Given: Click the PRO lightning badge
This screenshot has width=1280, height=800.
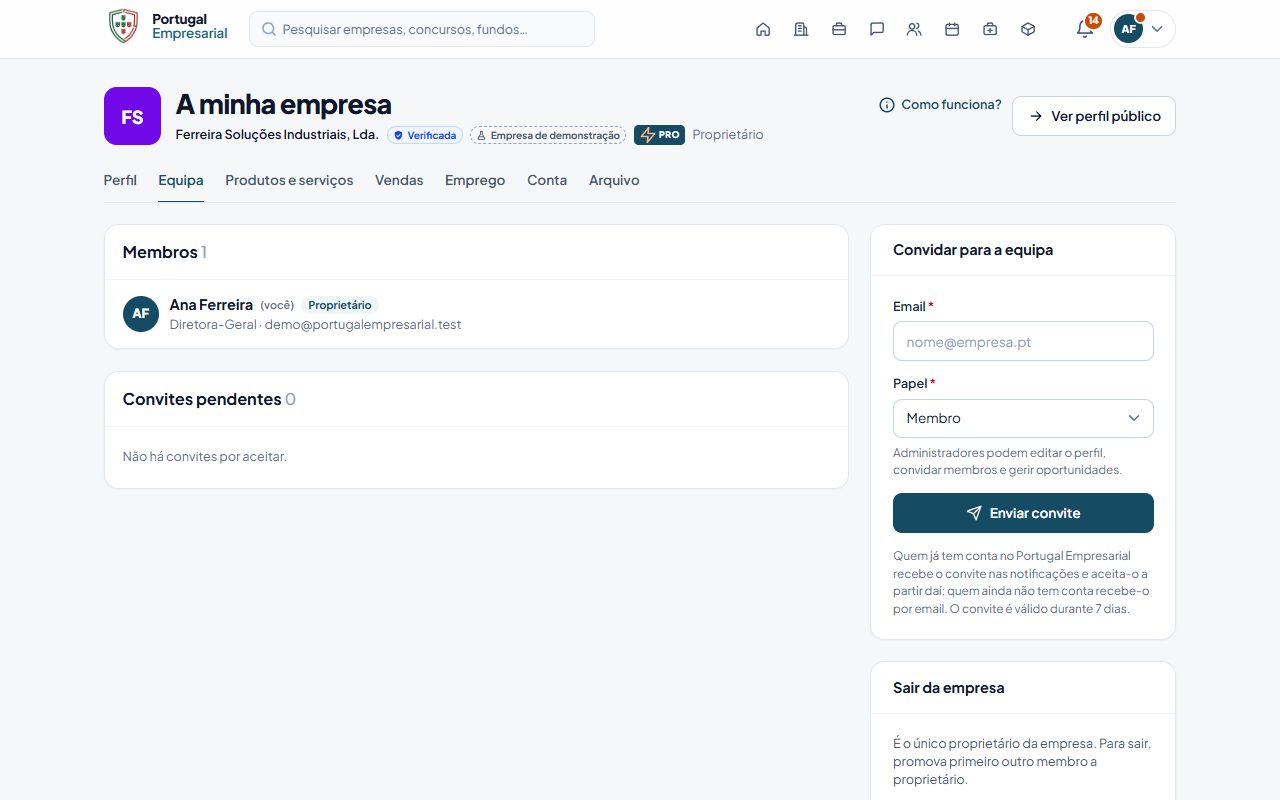Looking at the screenshot, I should [659, 135].
